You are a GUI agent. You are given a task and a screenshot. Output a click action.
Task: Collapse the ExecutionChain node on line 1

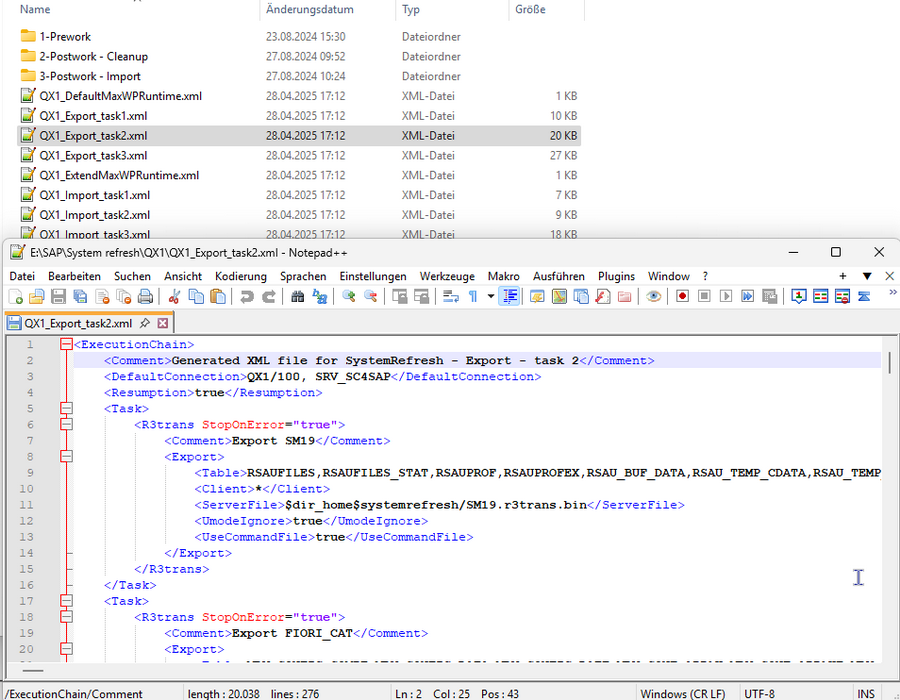point(67,344)
